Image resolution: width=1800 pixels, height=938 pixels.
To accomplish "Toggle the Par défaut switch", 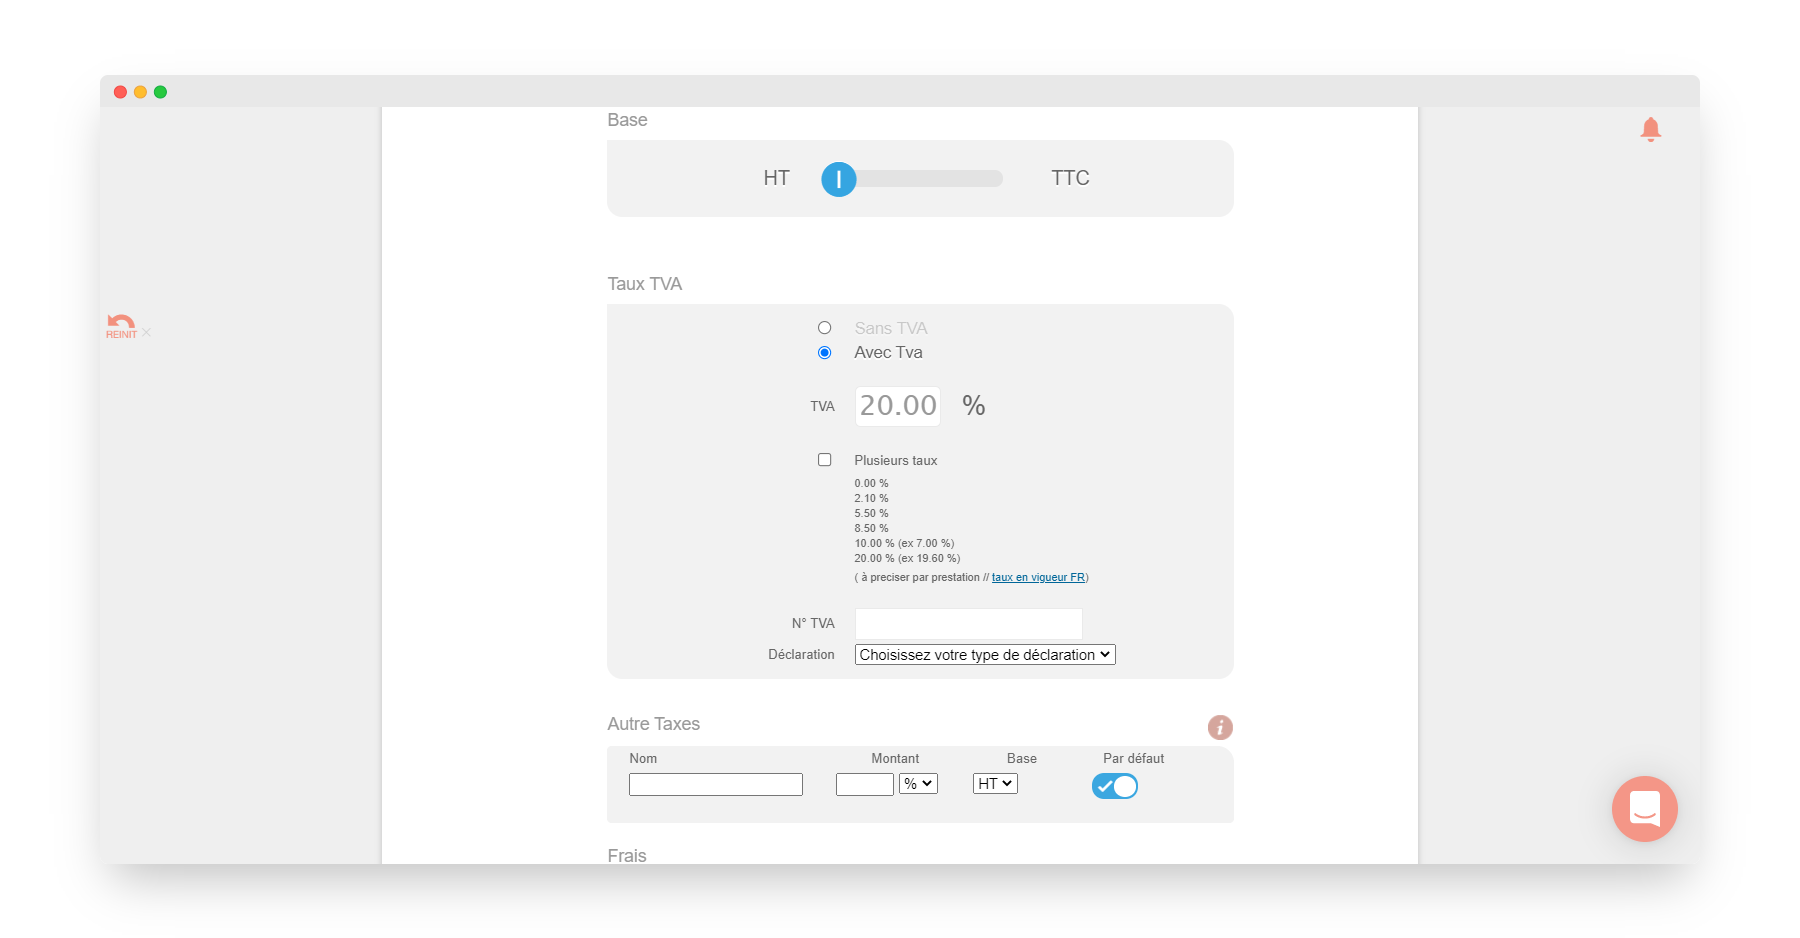I will (1115, 786).
